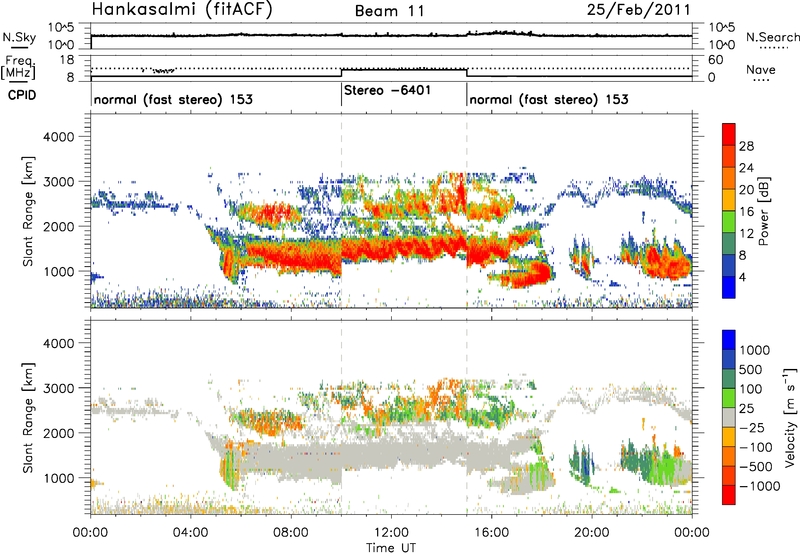
Task: Click the 'Velocity [m s-1]' colorbar title
Action: (790, 417)
